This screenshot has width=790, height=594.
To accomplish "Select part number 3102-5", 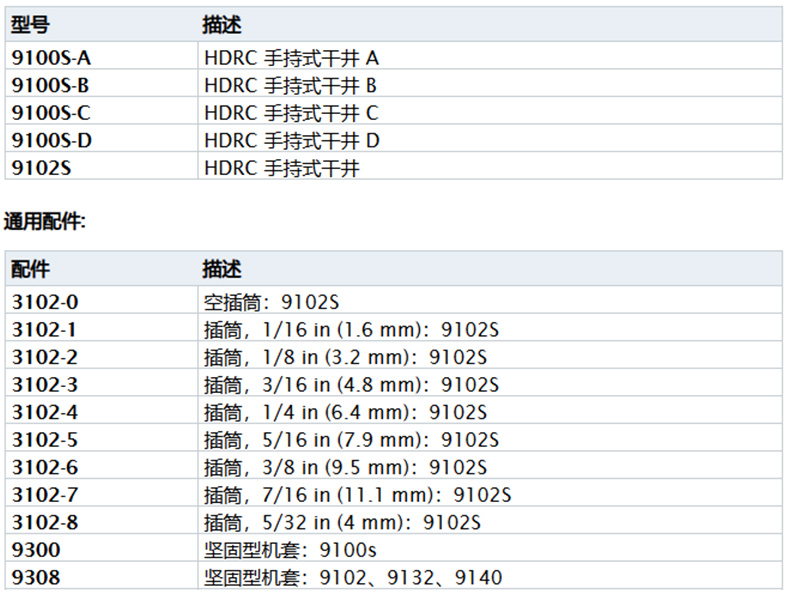I will [44, 440].
